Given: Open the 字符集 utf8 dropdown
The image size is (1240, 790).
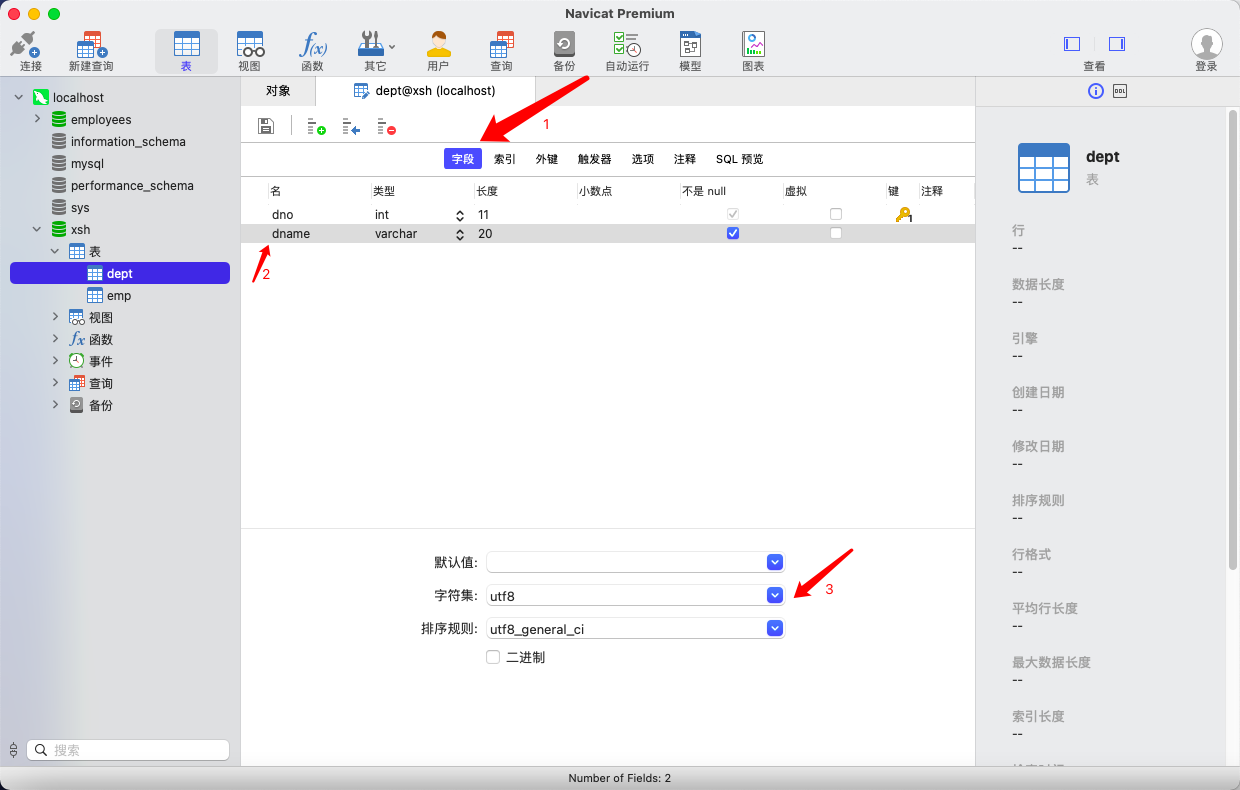Looking at the screenshot, I should (774, 595).
